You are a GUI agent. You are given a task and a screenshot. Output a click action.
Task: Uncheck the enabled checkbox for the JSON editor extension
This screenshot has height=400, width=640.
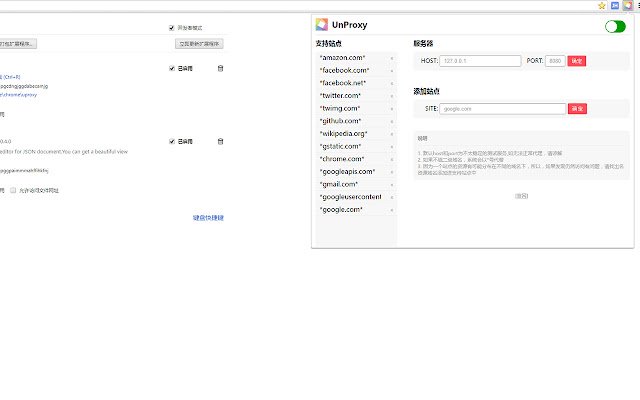pyautogui.click(x=172, y=142)
